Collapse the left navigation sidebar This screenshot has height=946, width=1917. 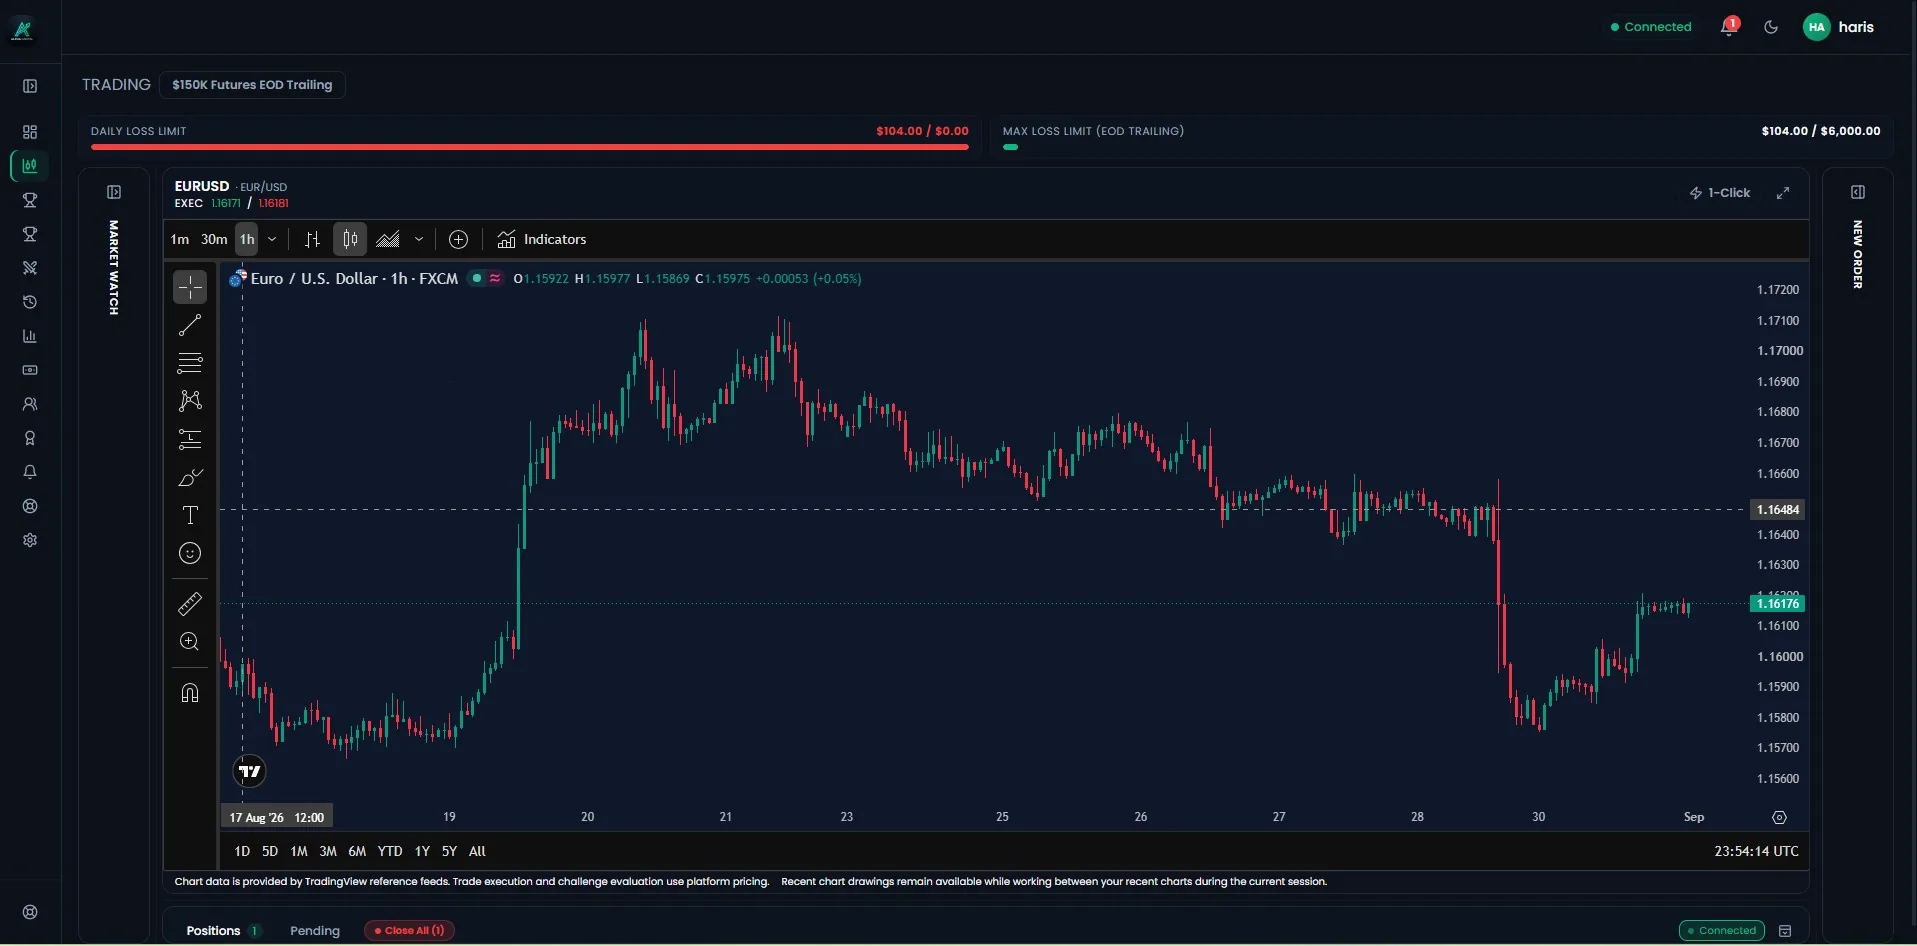coord(30,86)
